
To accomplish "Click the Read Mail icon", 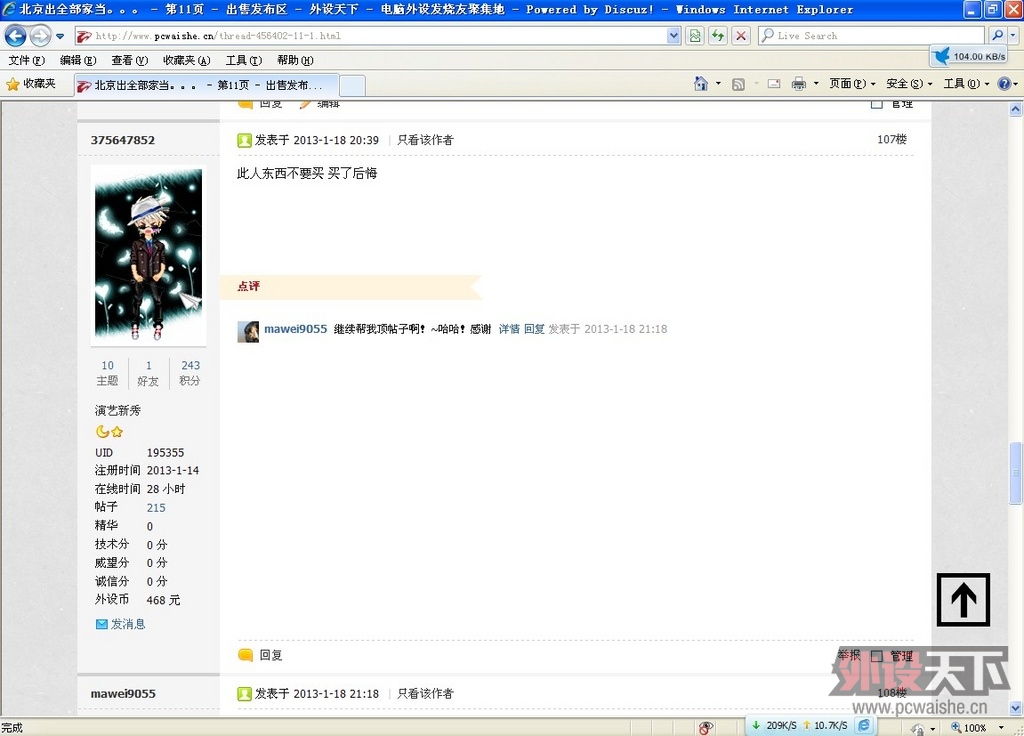I will 774,84.
